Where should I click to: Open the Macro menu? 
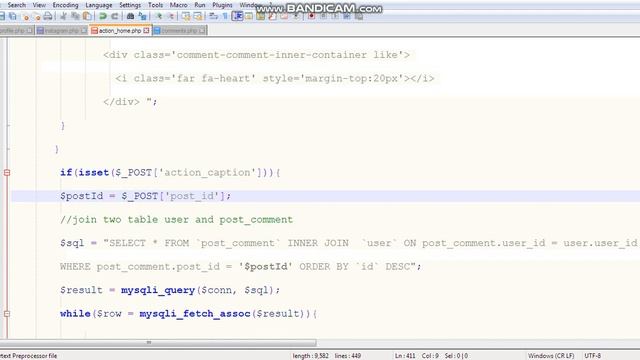click(x=178, y=5)
